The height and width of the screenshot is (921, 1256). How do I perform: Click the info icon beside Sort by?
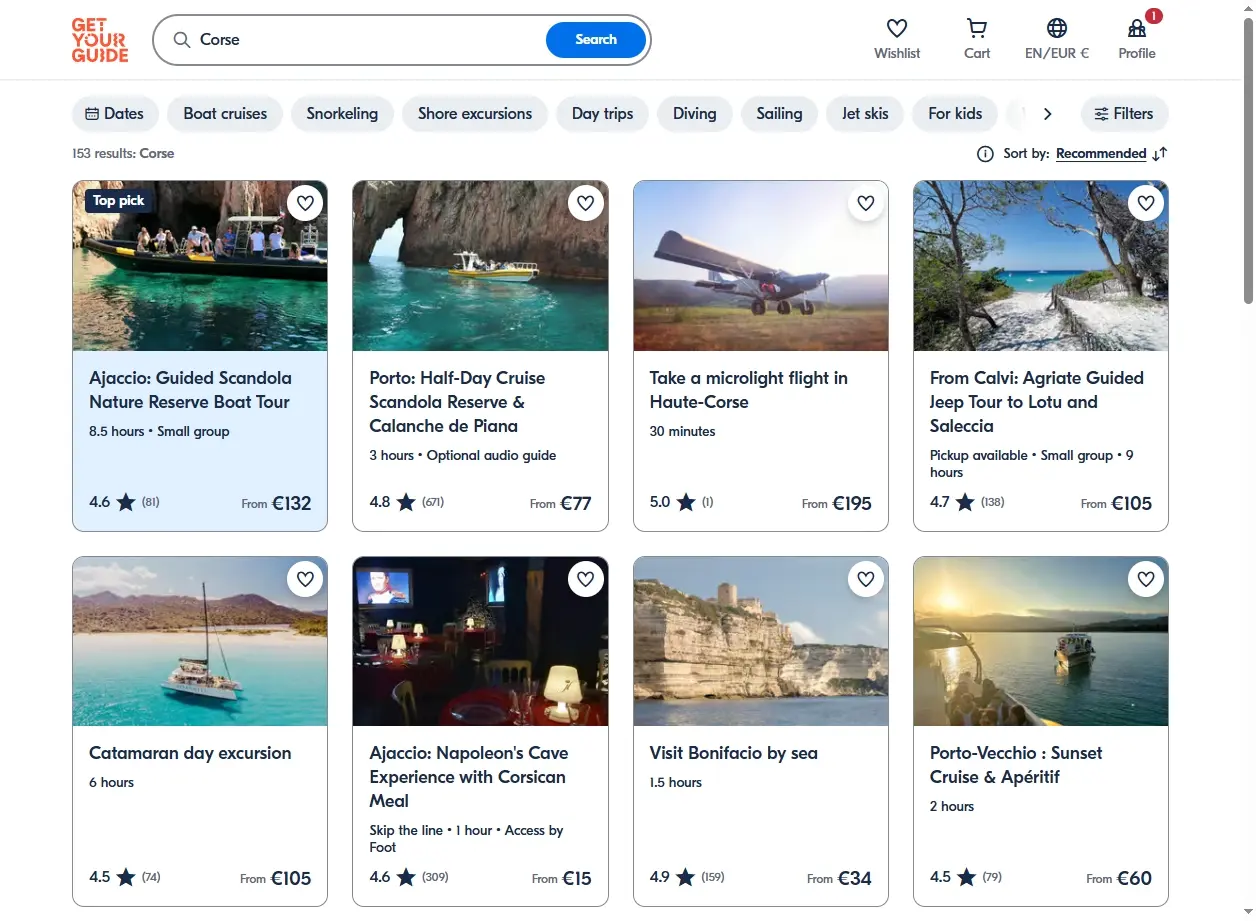[x=985, y=154]
